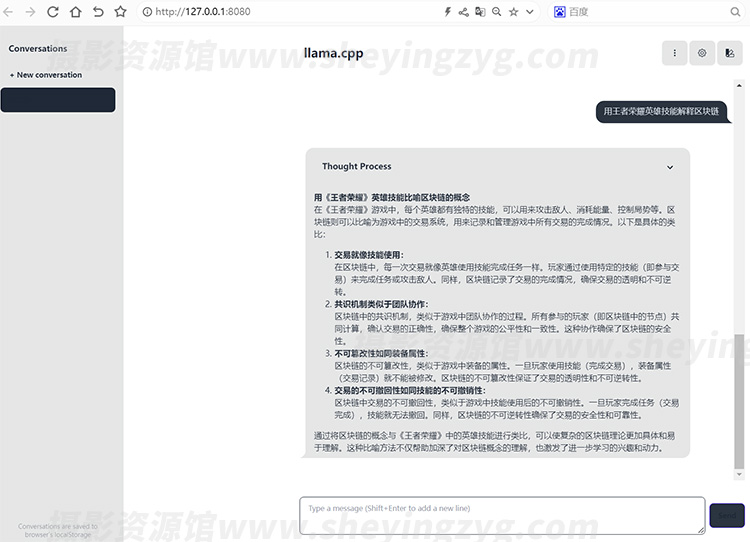This screenshot has width=750, height=542.
Task: Click the share icon in address bar
Action: [x=464, y=12]
